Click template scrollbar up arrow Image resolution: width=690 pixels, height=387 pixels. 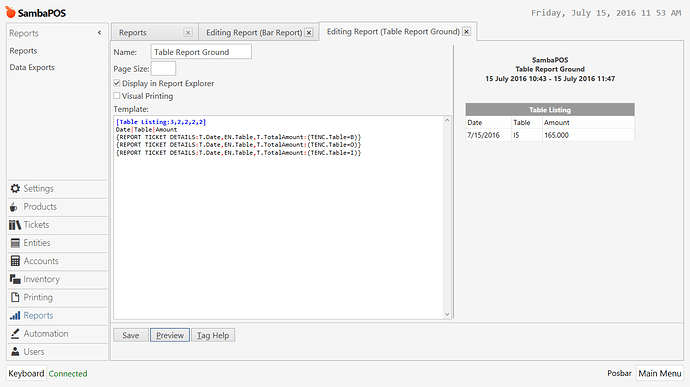[447, 120]
